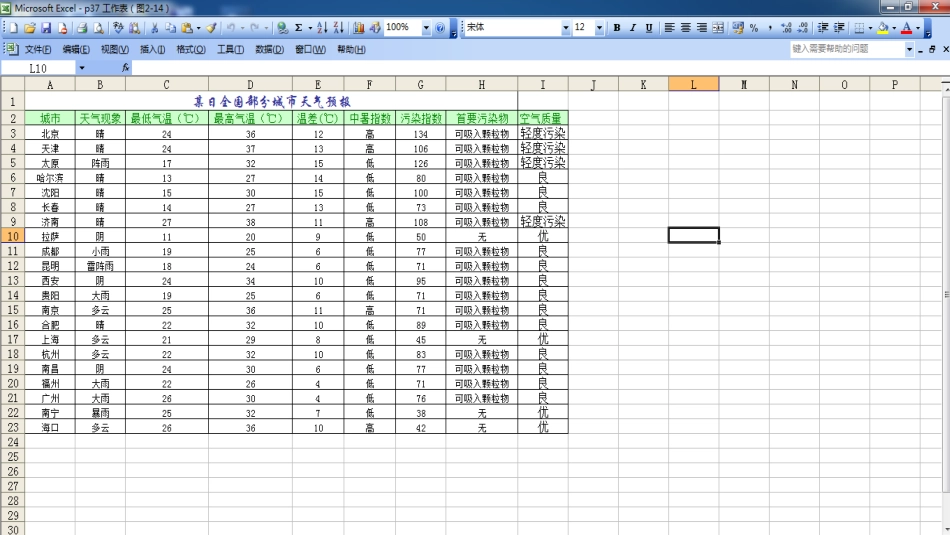
Task: Launch the Chart Wizard icon
Action: pyautogui.click(x=359, y=28)
